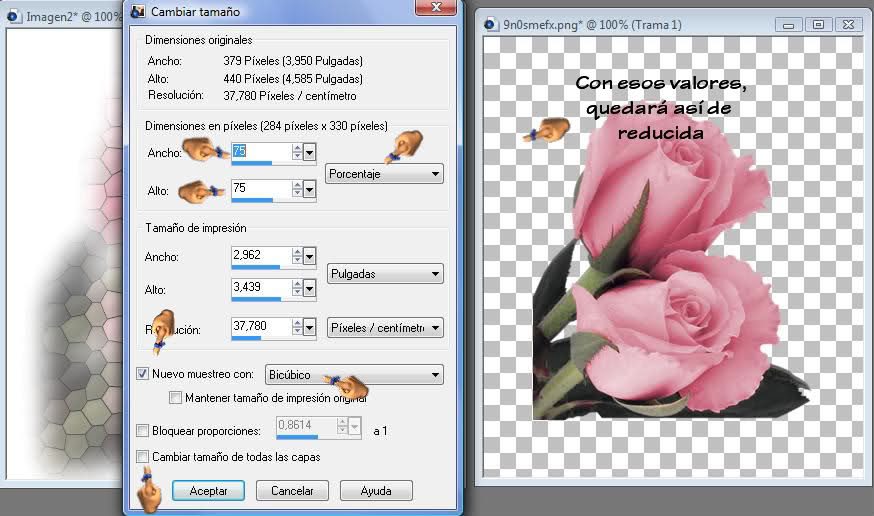Open slider popup beside print Ancho field
This screenshot has width=874, height=516.
[309, 256]
